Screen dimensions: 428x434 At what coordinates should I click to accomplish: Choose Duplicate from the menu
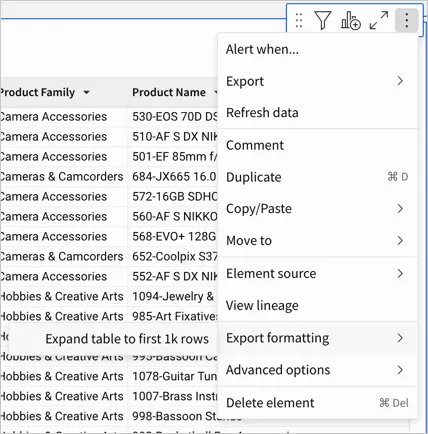pyautogui.click(x=318, y=177)
